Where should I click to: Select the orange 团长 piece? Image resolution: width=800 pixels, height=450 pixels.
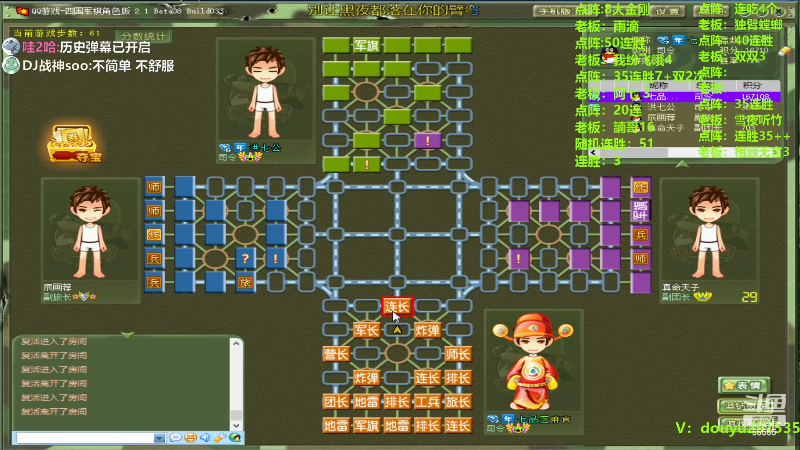[x=336, y=402]
